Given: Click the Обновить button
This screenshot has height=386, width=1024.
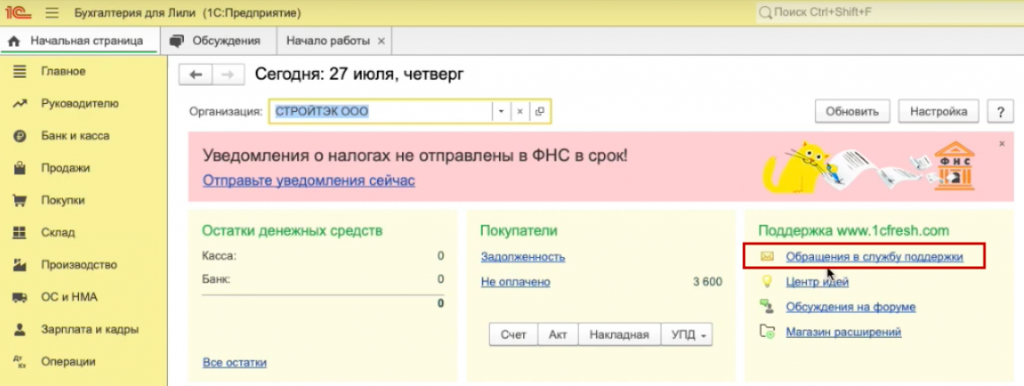Looking at the screenshot, I should 852,111.
